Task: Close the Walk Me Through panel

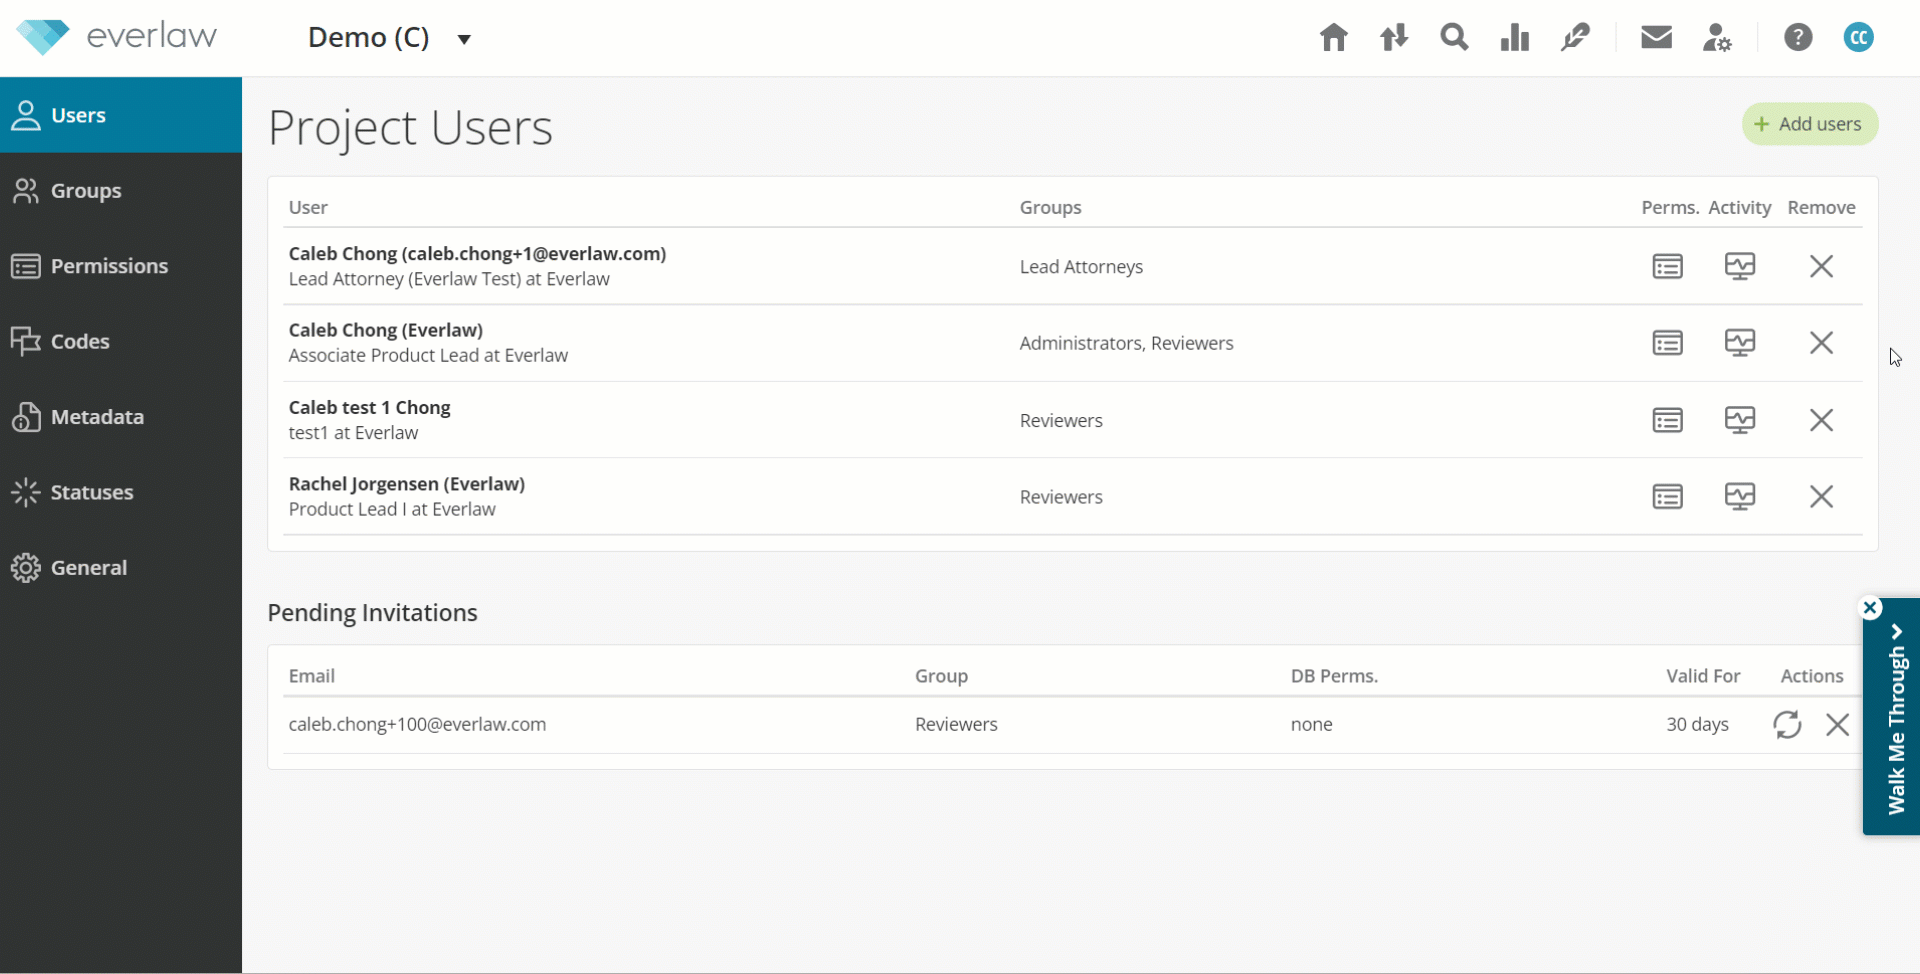Action: [x=1870, y=608]
